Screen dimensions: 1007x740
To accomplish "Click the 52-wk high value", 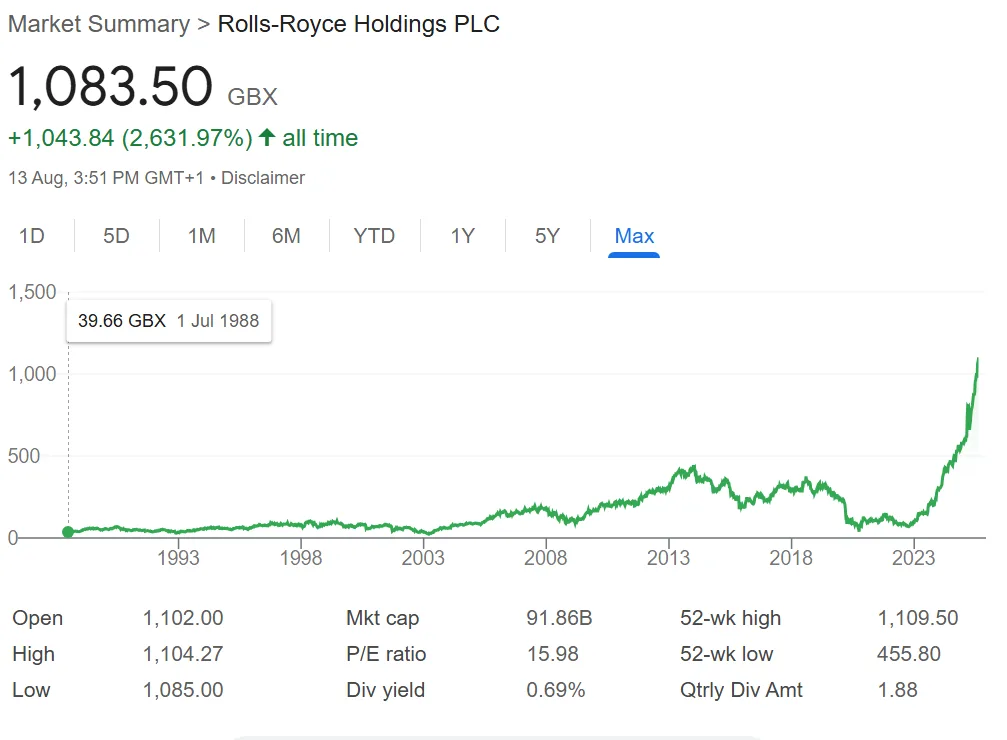I will point(917,618).
